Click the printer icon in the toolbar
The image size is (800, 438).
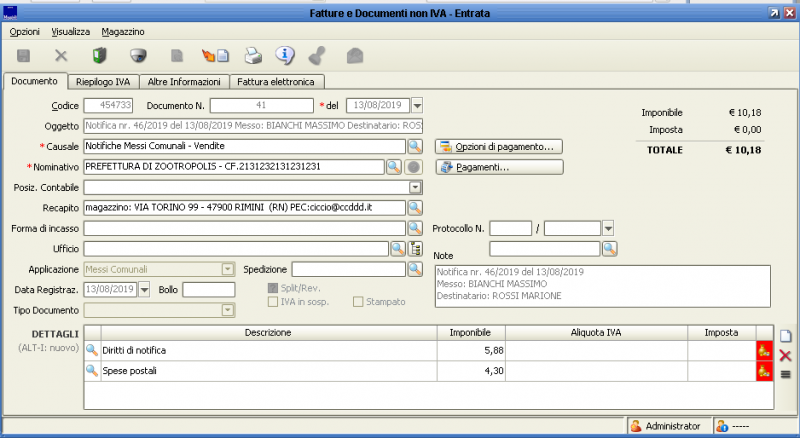click(254, 56)
